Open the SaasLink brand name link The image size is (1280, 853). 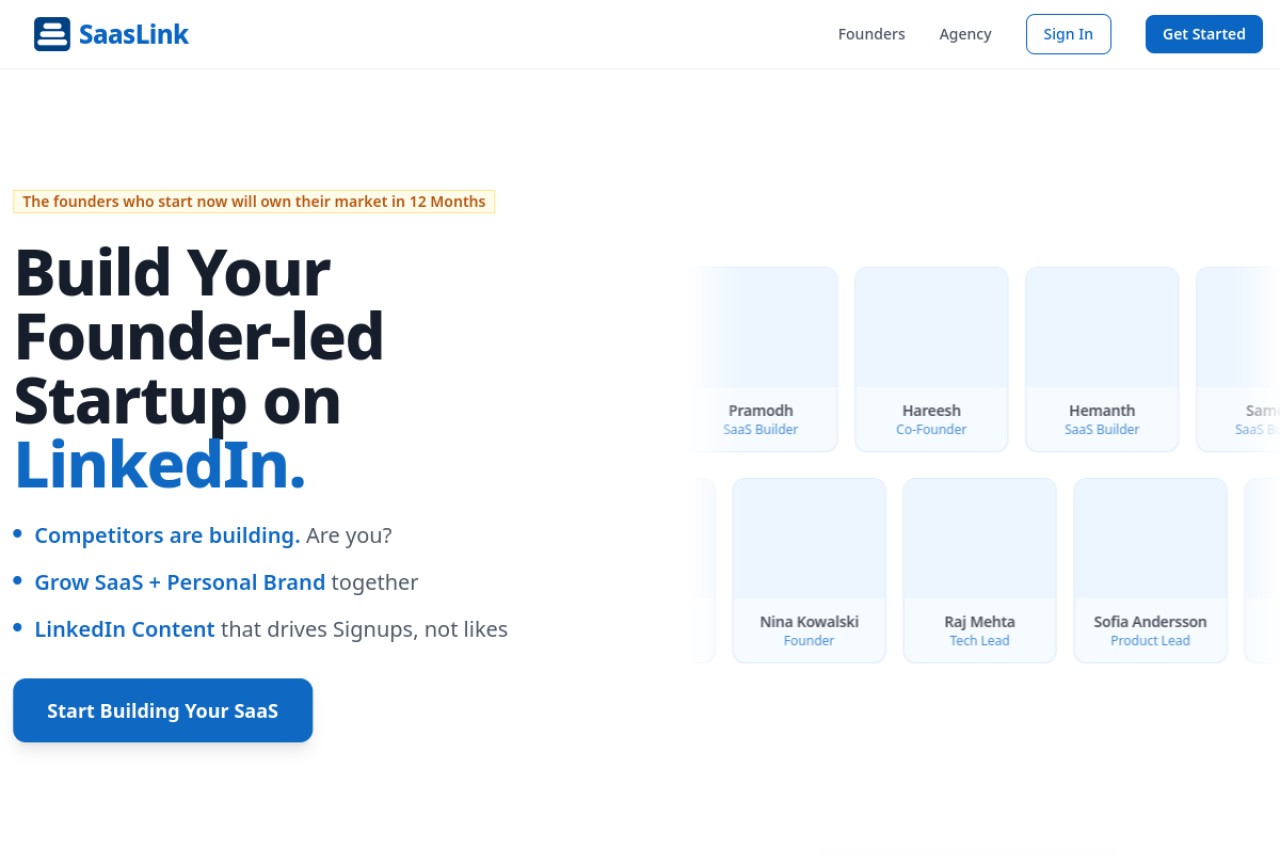coord(134,35)
